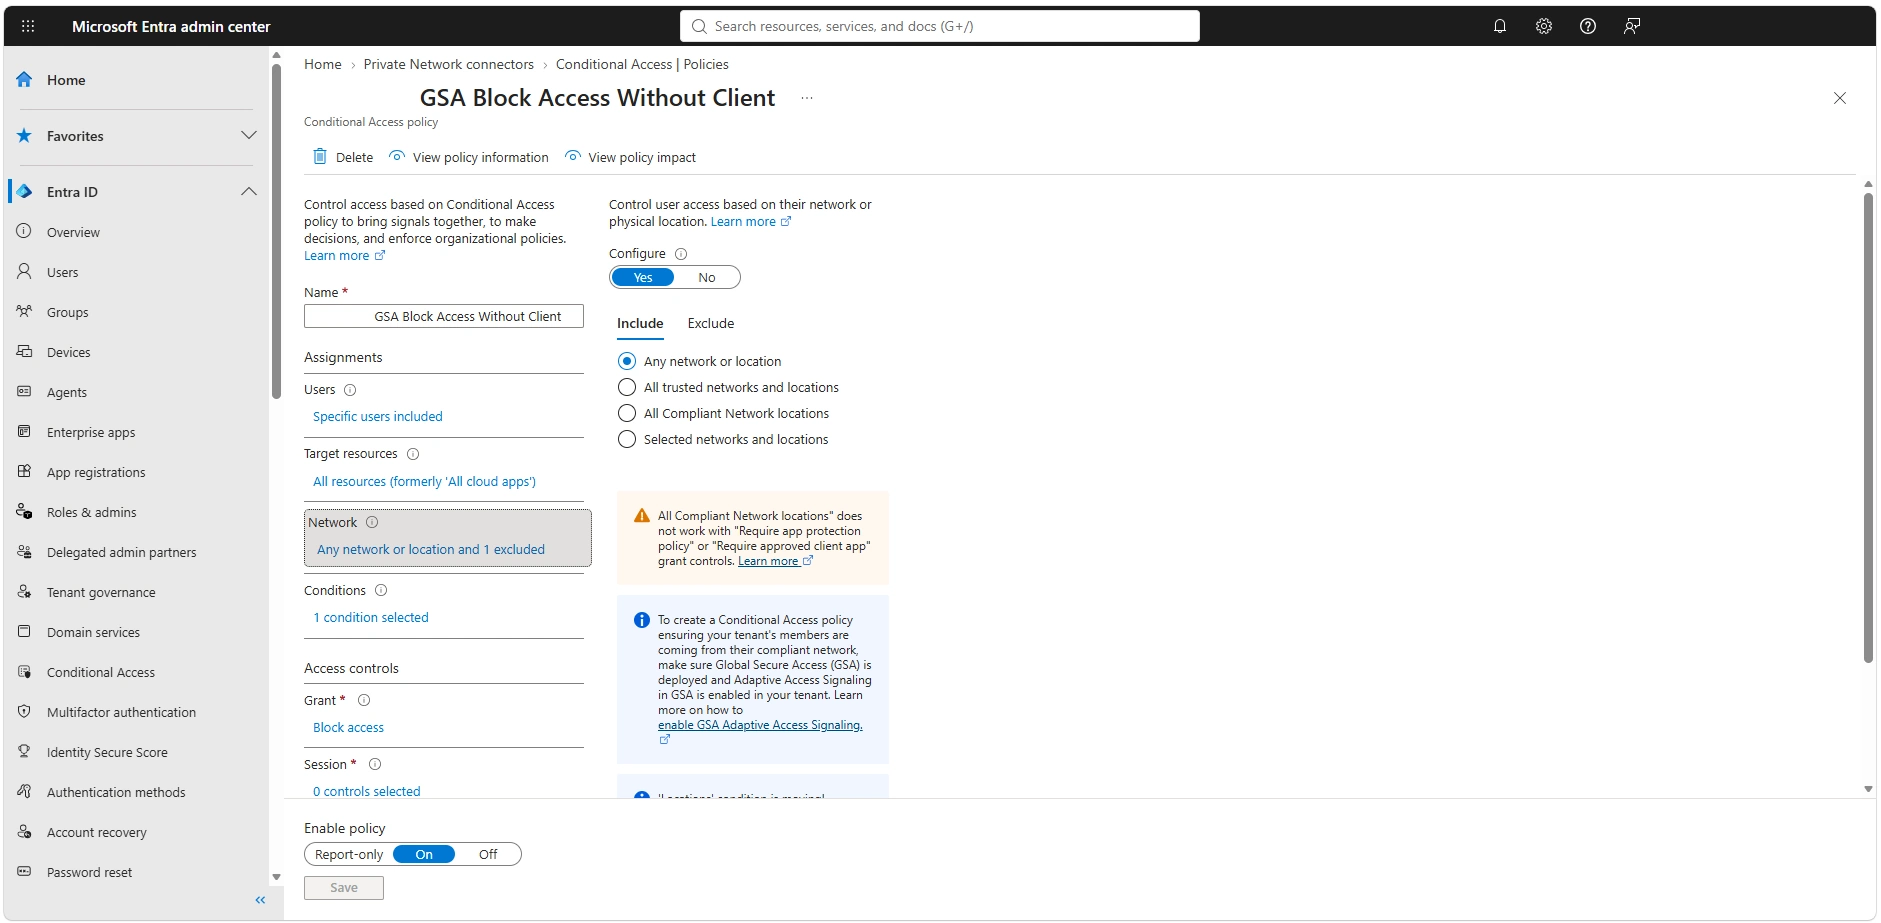1881x923 pixels.
Task: Set Configure toggle to Yes
Action: coord(643,278)
